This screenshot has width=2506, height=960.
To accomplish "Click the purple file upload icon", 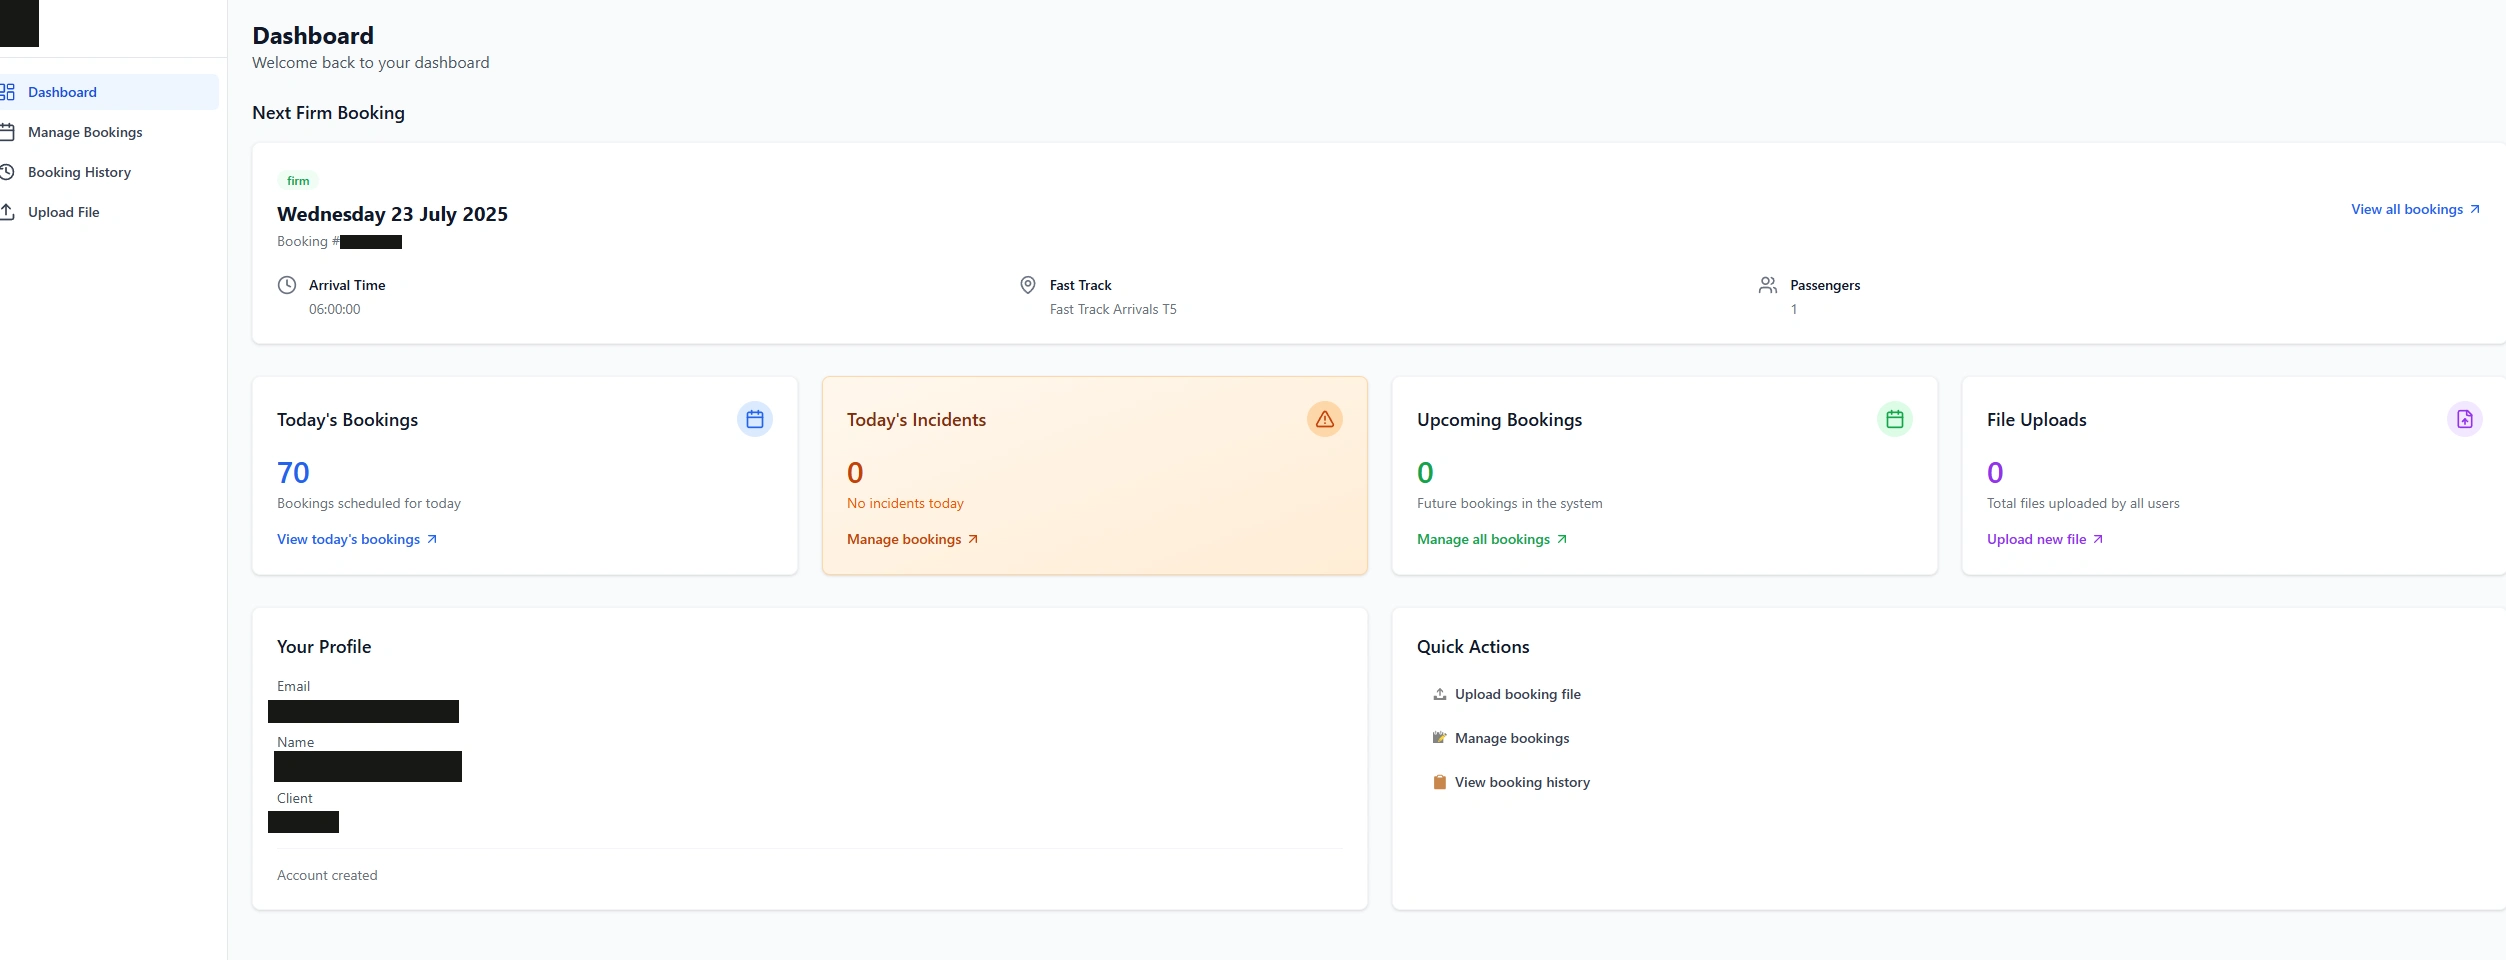I will click(2464, 419).
